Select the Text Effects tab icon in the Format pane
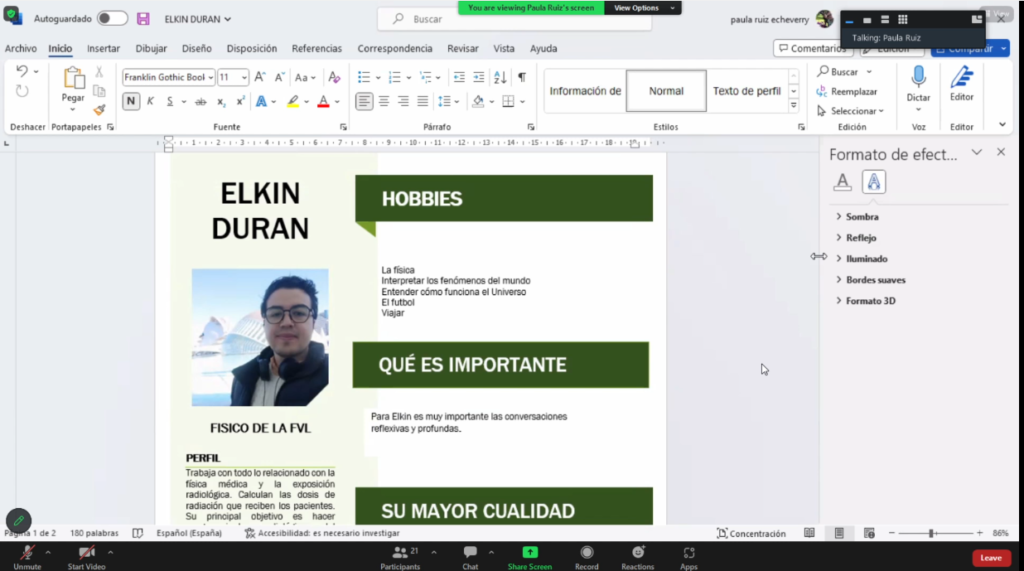This screenshot has height=571, width=1024. [x=874, y=181]
